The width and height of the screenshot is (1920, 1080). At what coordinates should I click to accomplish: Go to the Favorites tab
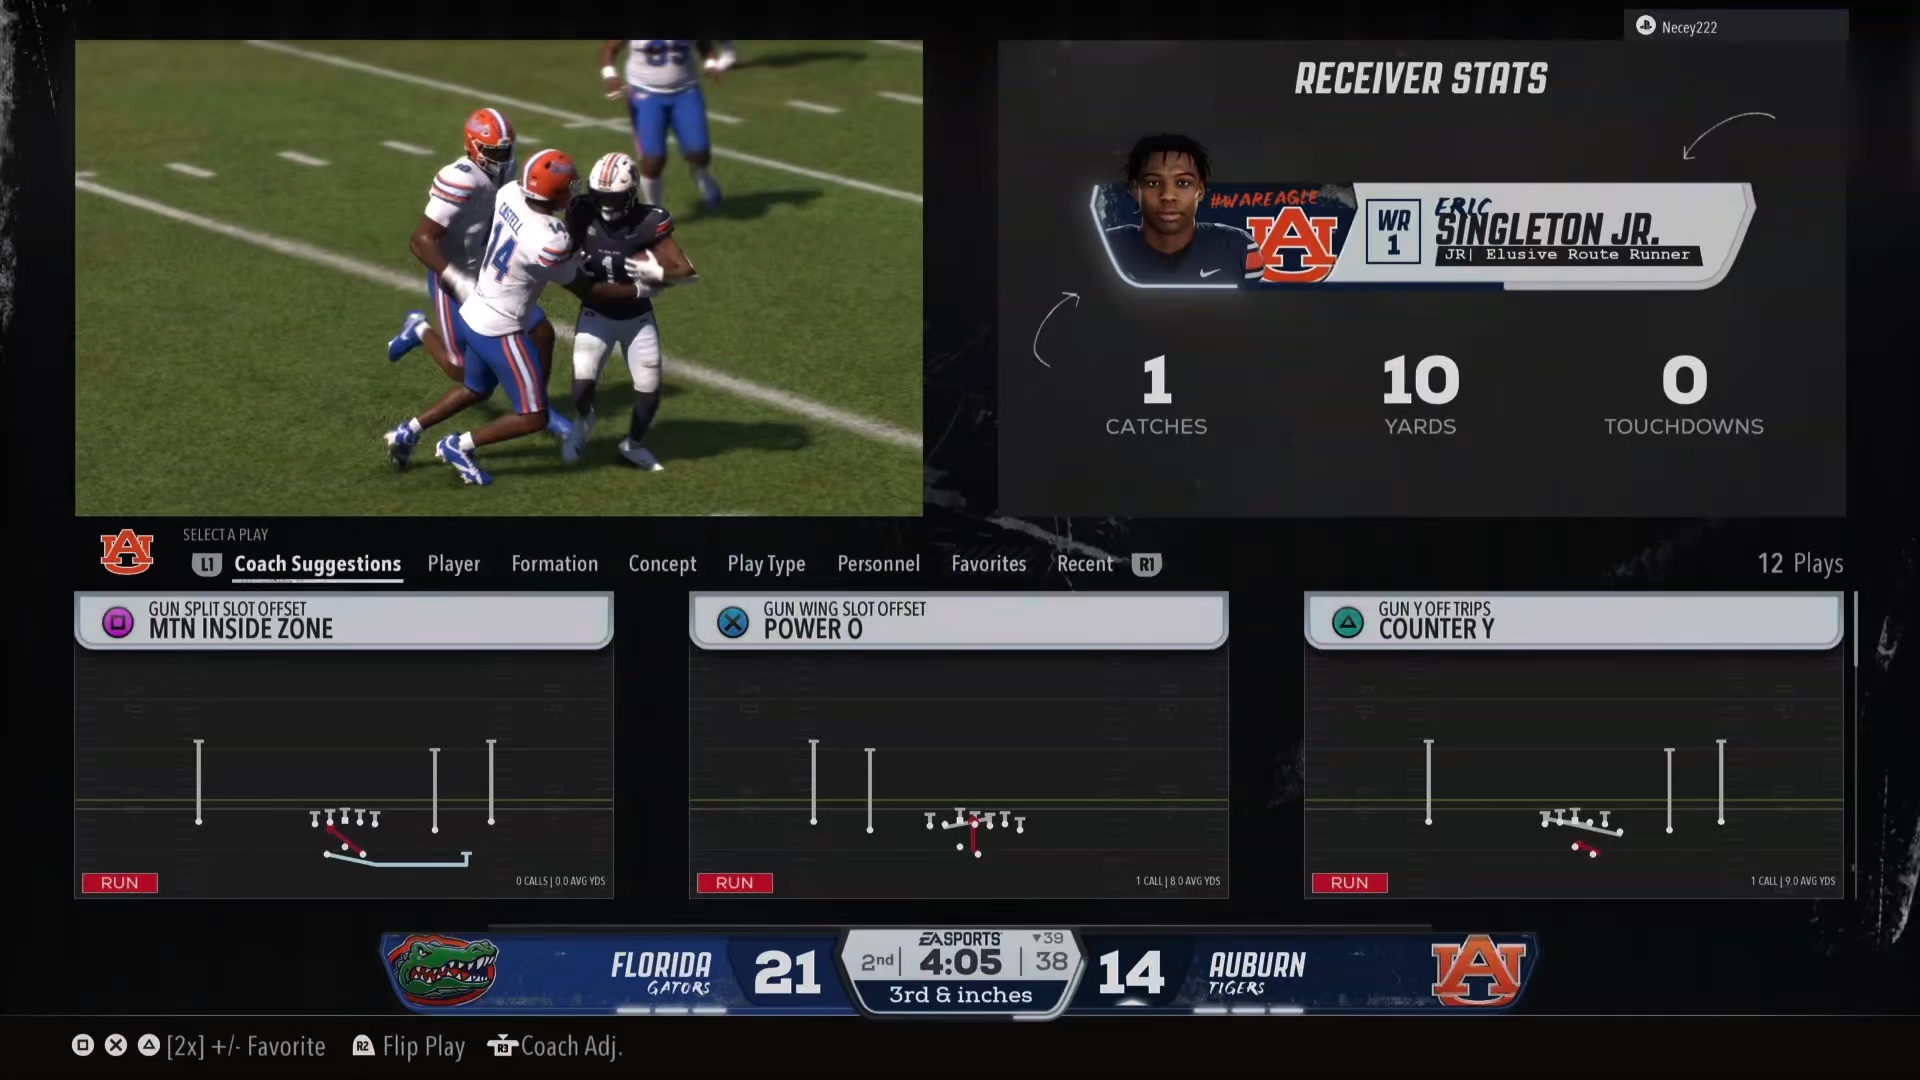[x=989, y=564]
